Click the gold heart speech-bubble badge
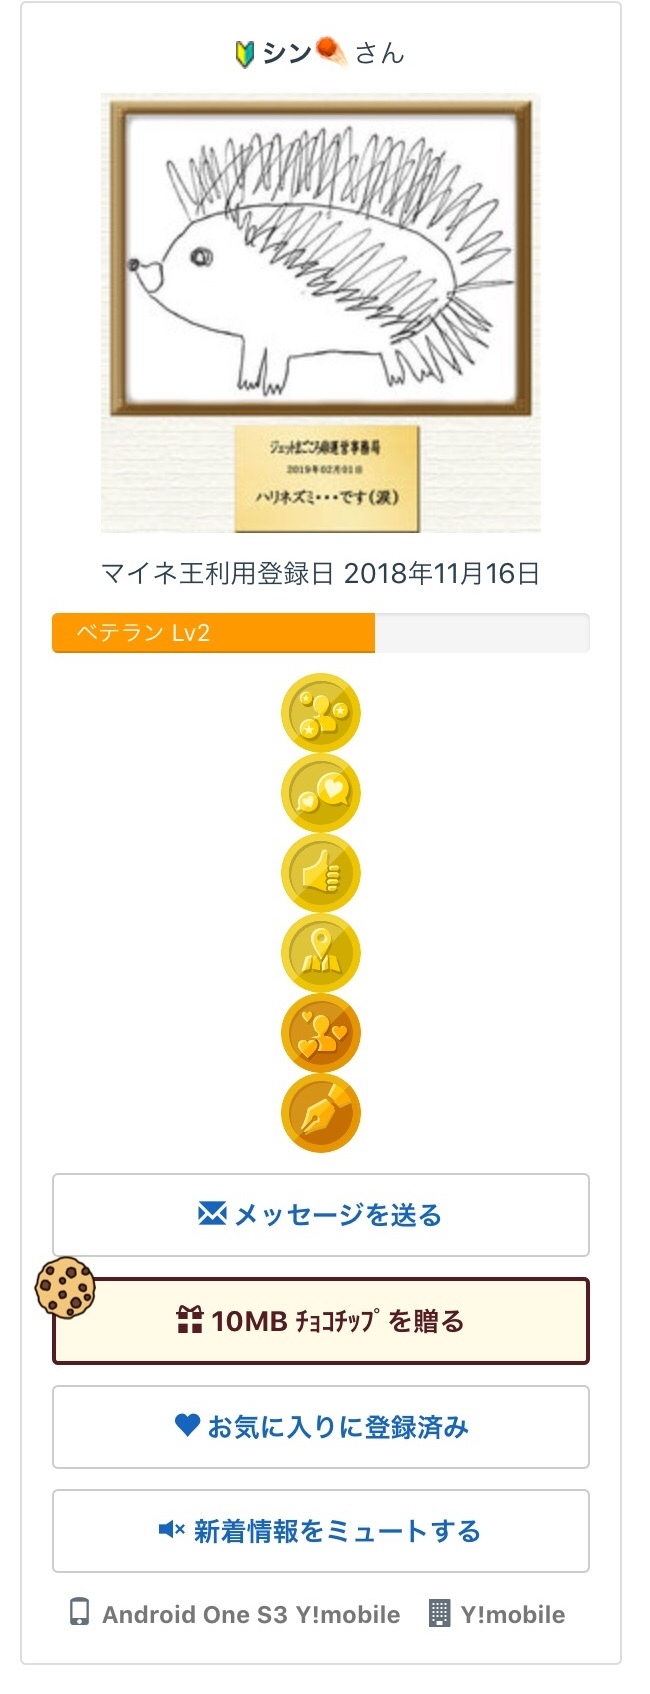 (320, 793)
